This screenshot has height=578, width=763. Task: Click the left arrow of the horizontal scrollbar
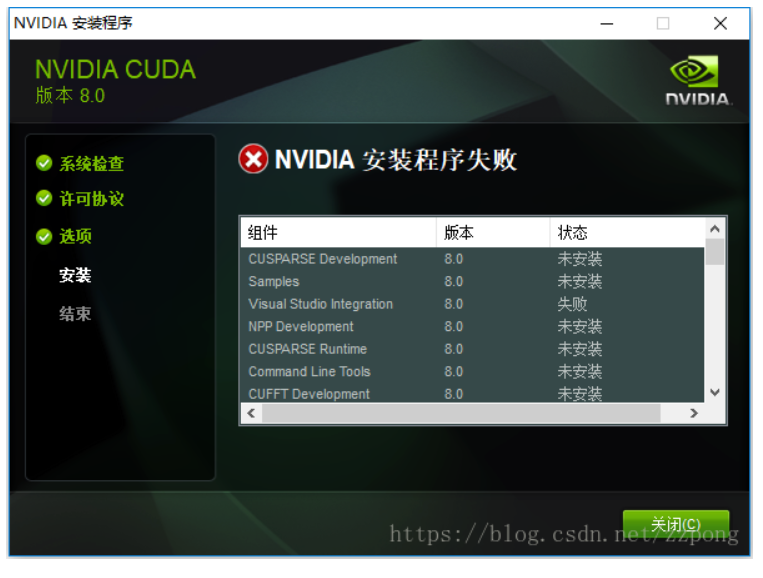(251, 413)
